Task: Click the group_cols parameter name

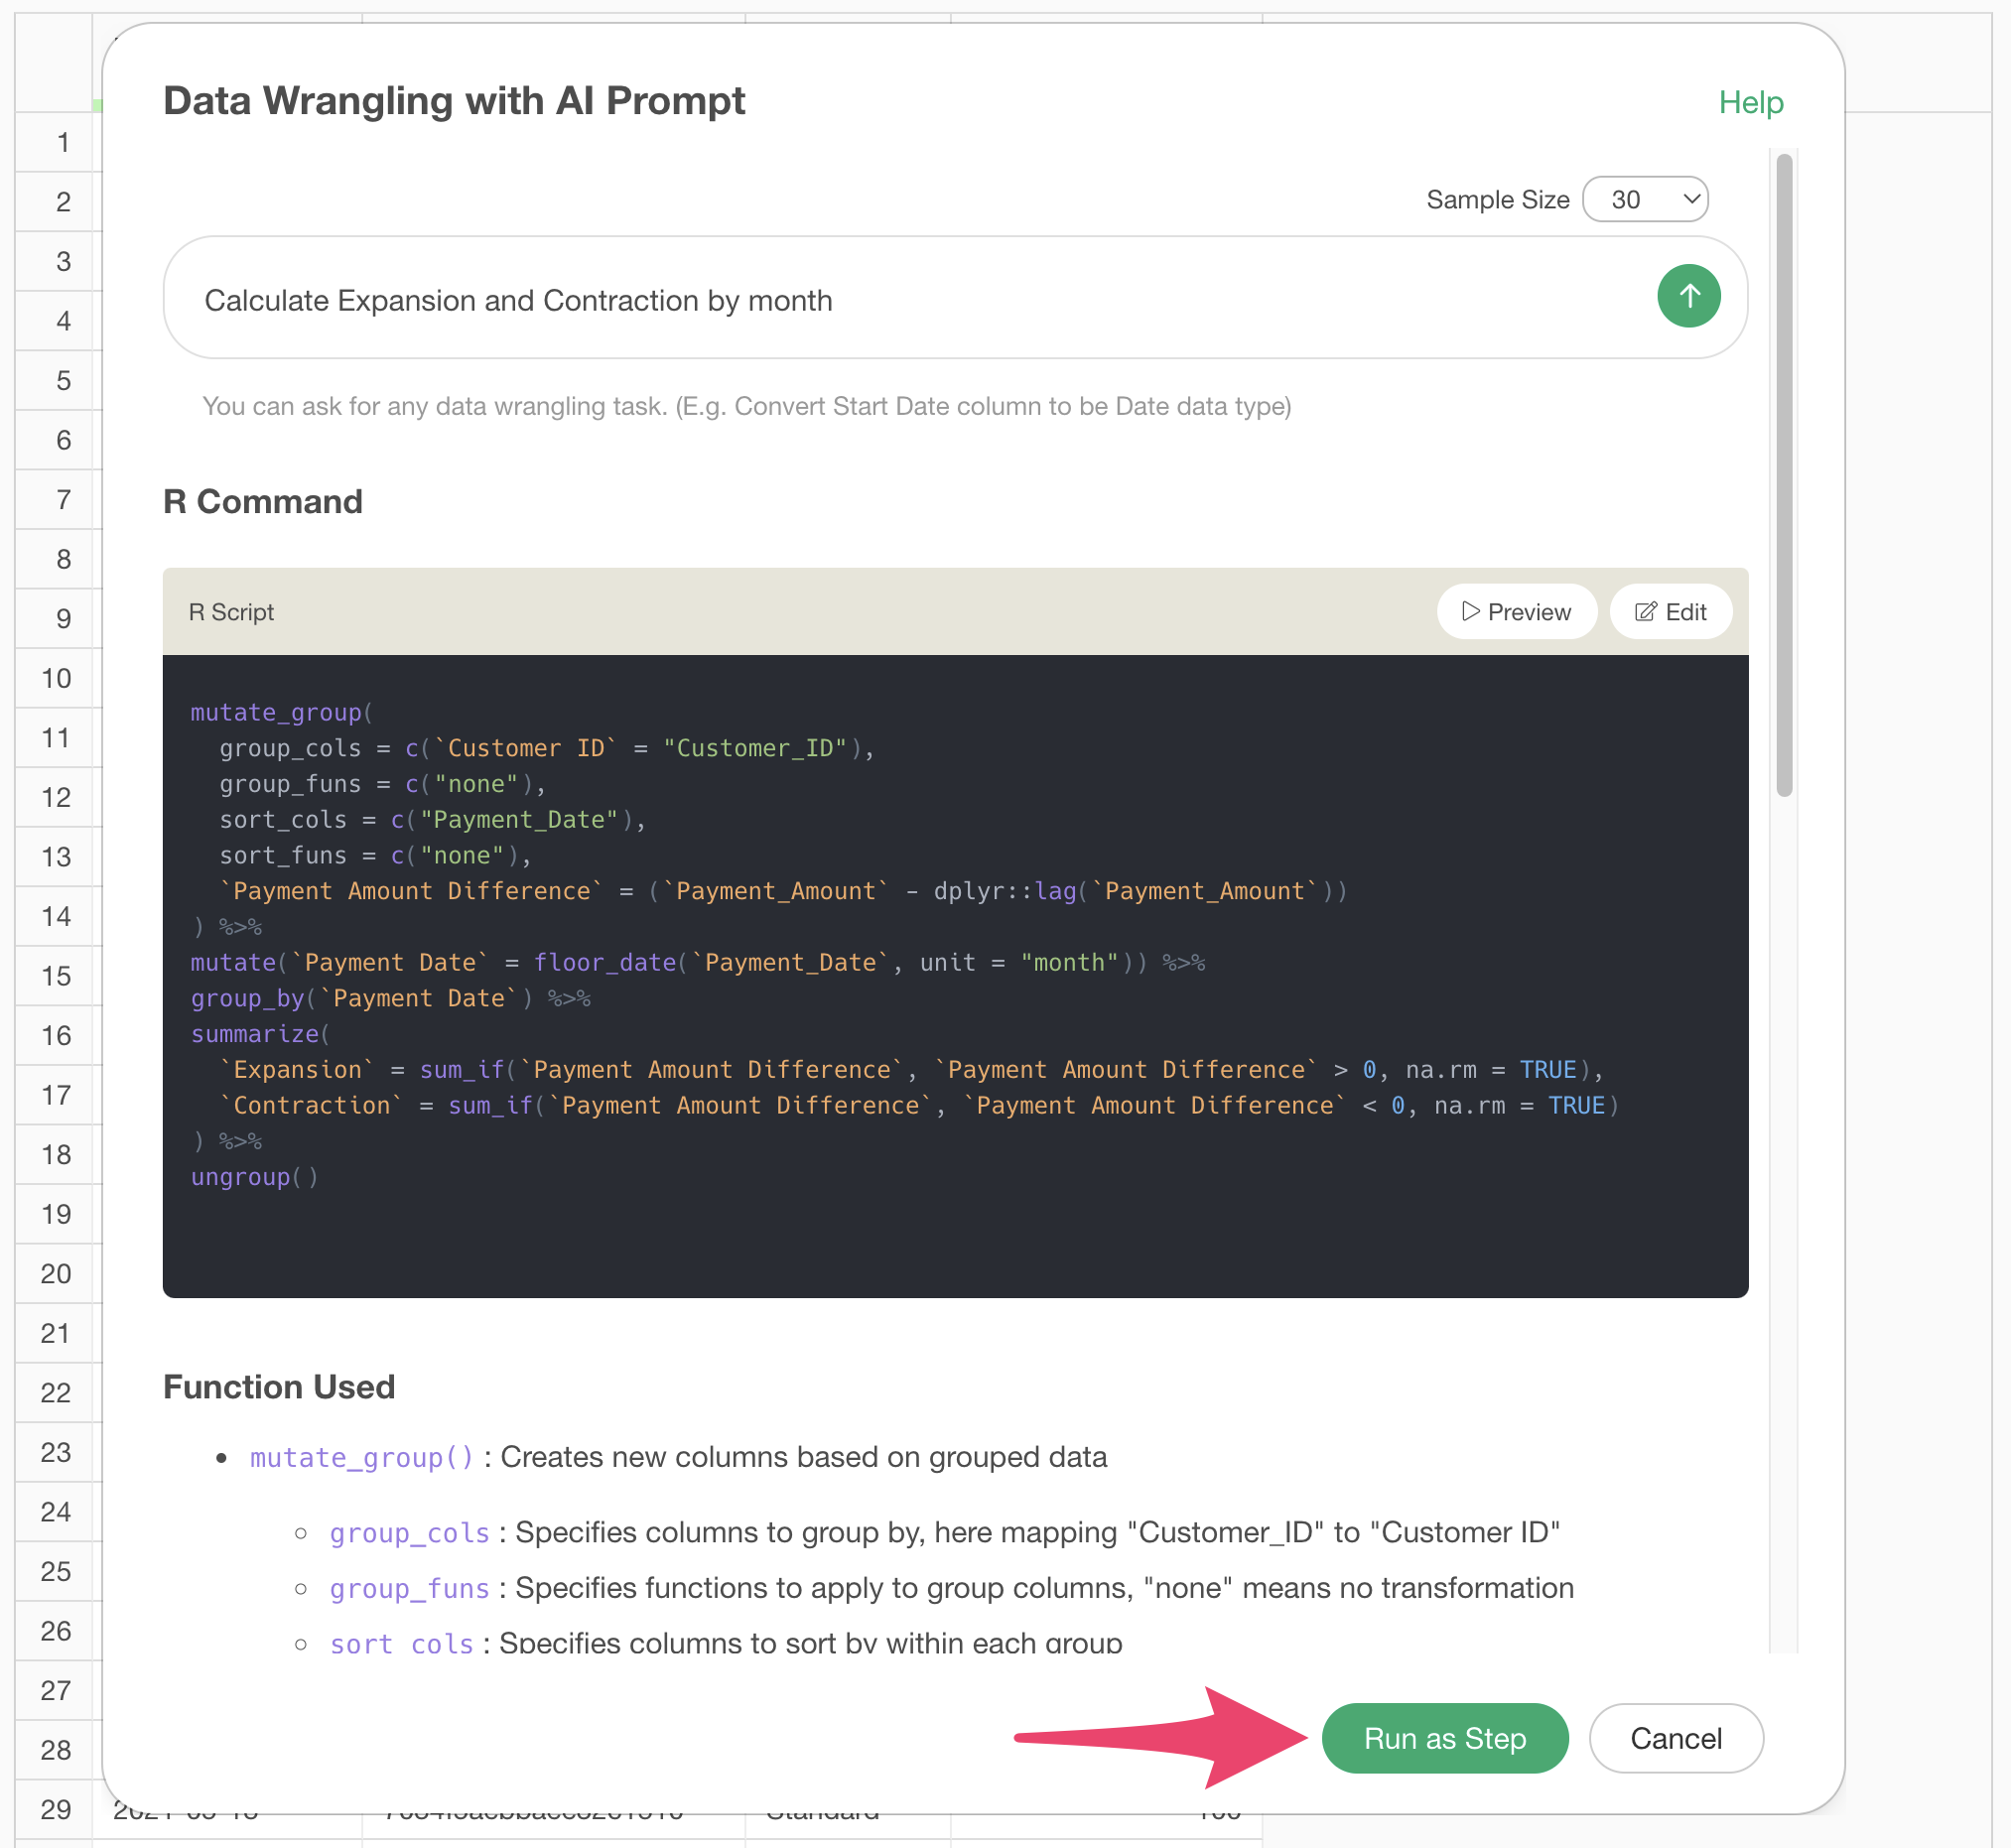Action: tap(409, 1532)
